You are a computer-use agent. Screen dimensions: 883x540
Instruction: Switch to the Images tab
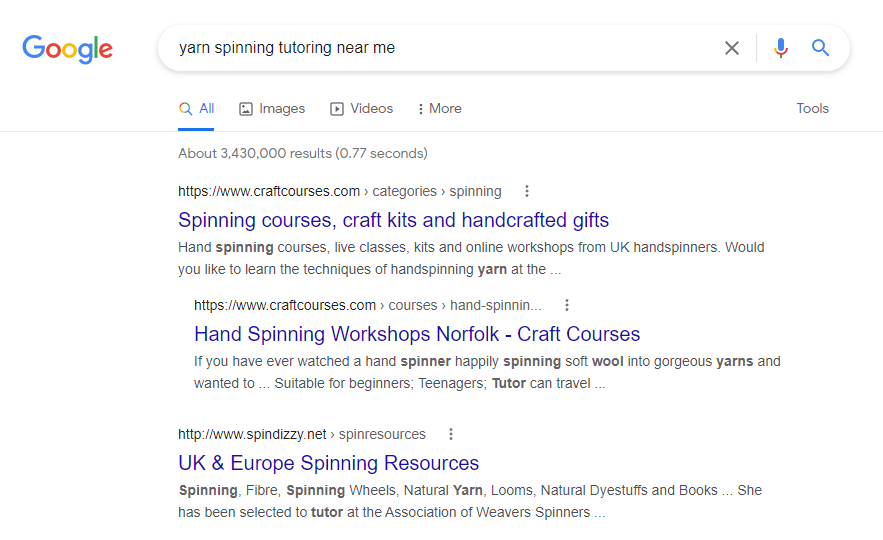(x=272, y=109)
